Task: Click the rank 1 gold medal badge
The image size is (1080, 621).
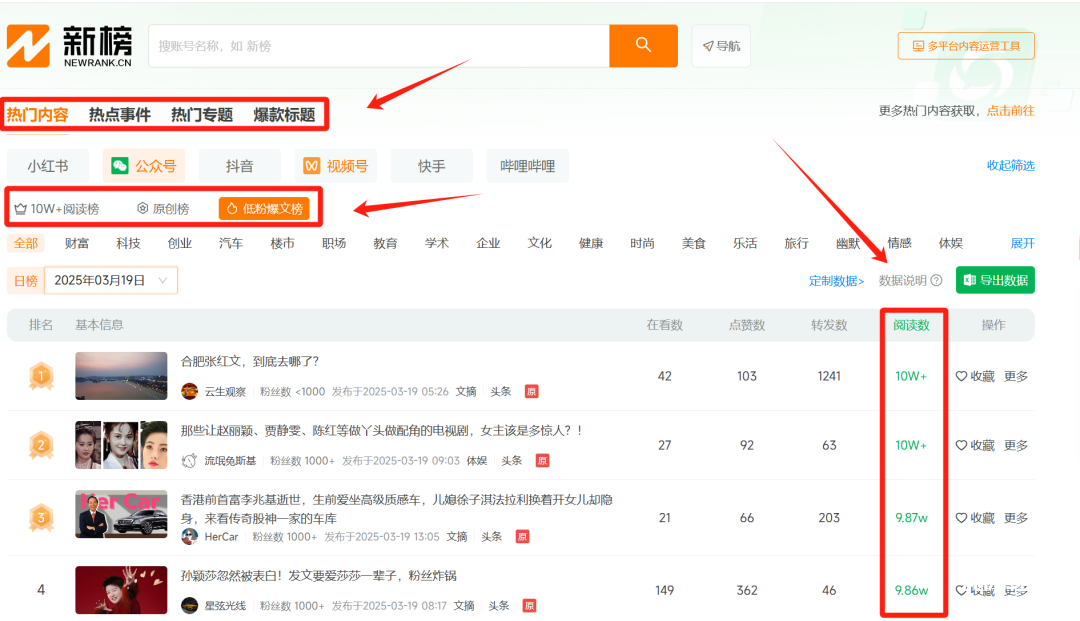Action: pyautogui.click(x=41, y=376)
